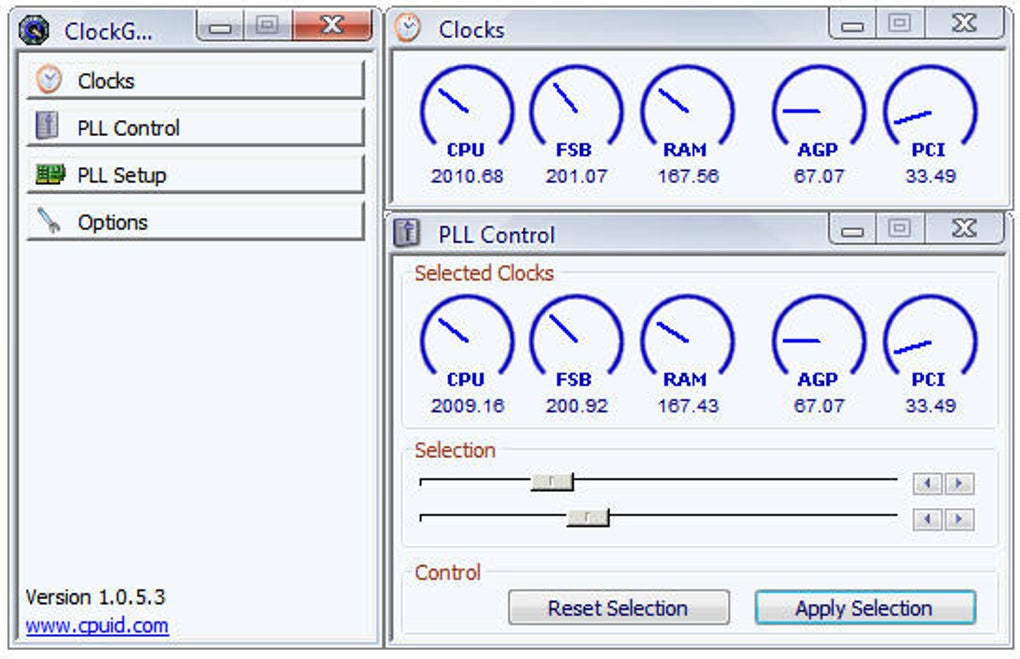Viewport: 1020px width, 659px height.
Task: Click the Clocks window title bar icon
Action: [409, 28]
